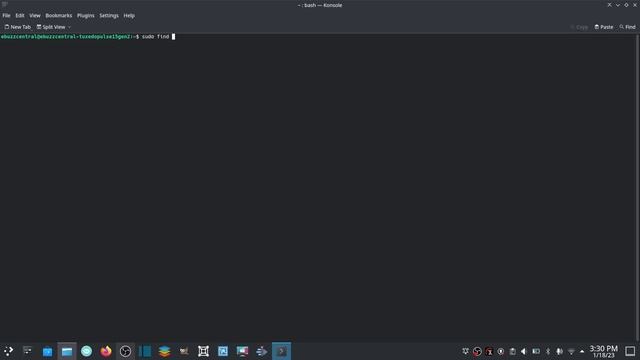Open the teal round app icon in the taskbar
Screen dimensions: 640x360
(87, 351)
